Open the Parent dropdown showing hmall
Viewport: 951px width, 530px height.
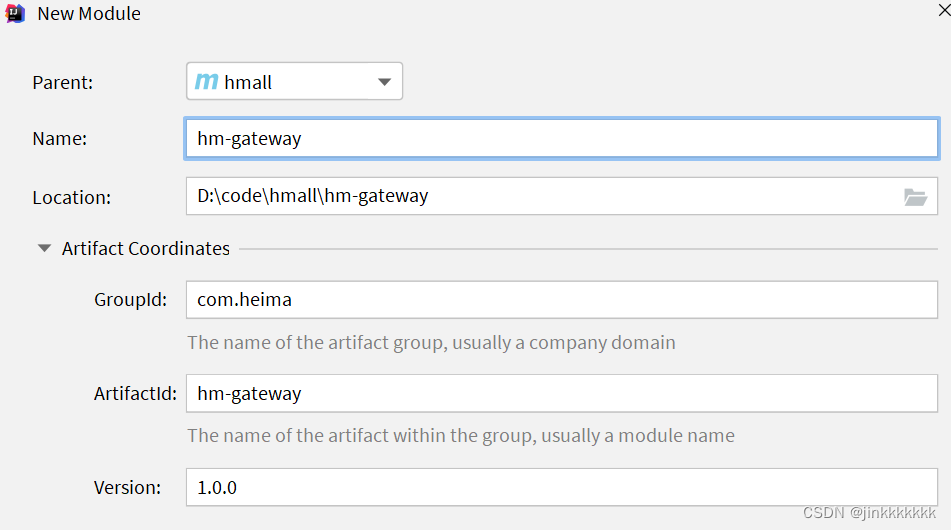[294, 81]
